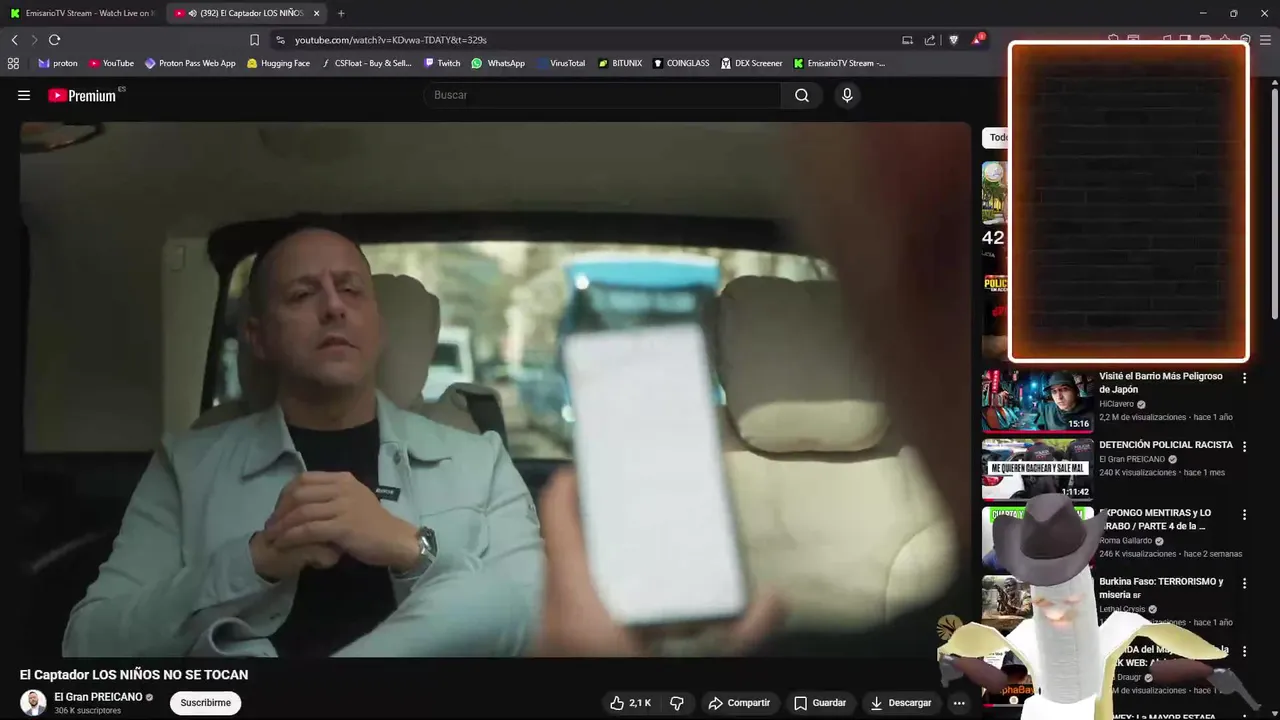The width and height of the screenshot is (1280, 720).
Task: Open a new tab with the plus button
Action: click(x=341, y=13)
